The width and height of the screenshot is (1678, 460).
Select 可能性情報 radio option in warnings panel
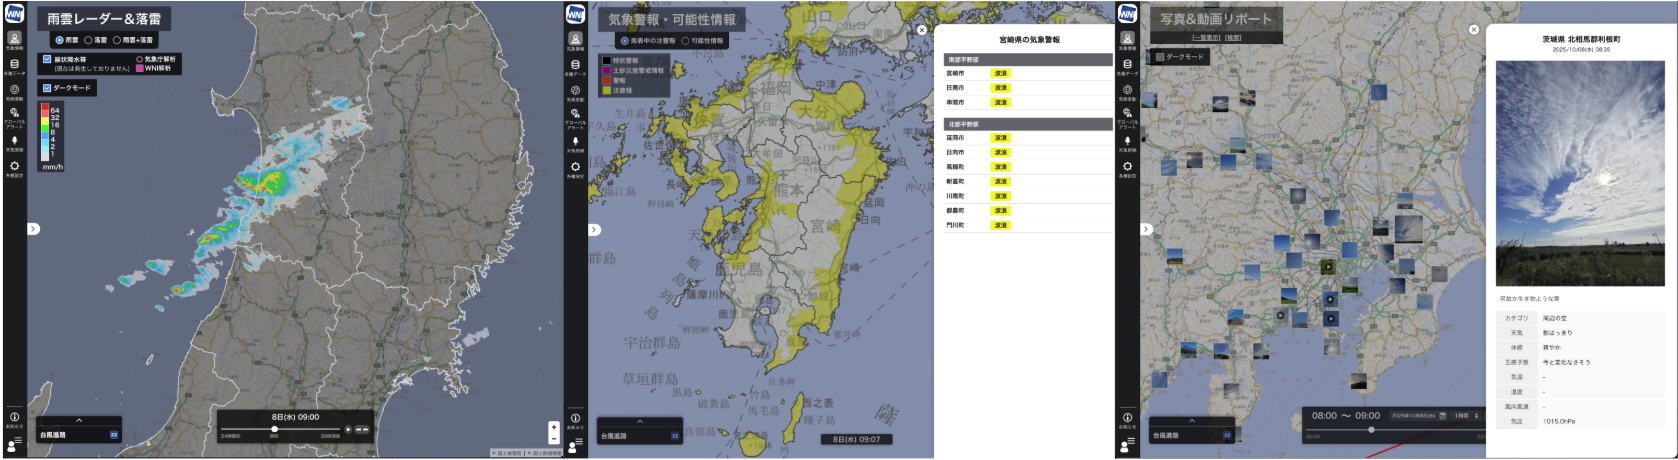[x=685, y=41]
